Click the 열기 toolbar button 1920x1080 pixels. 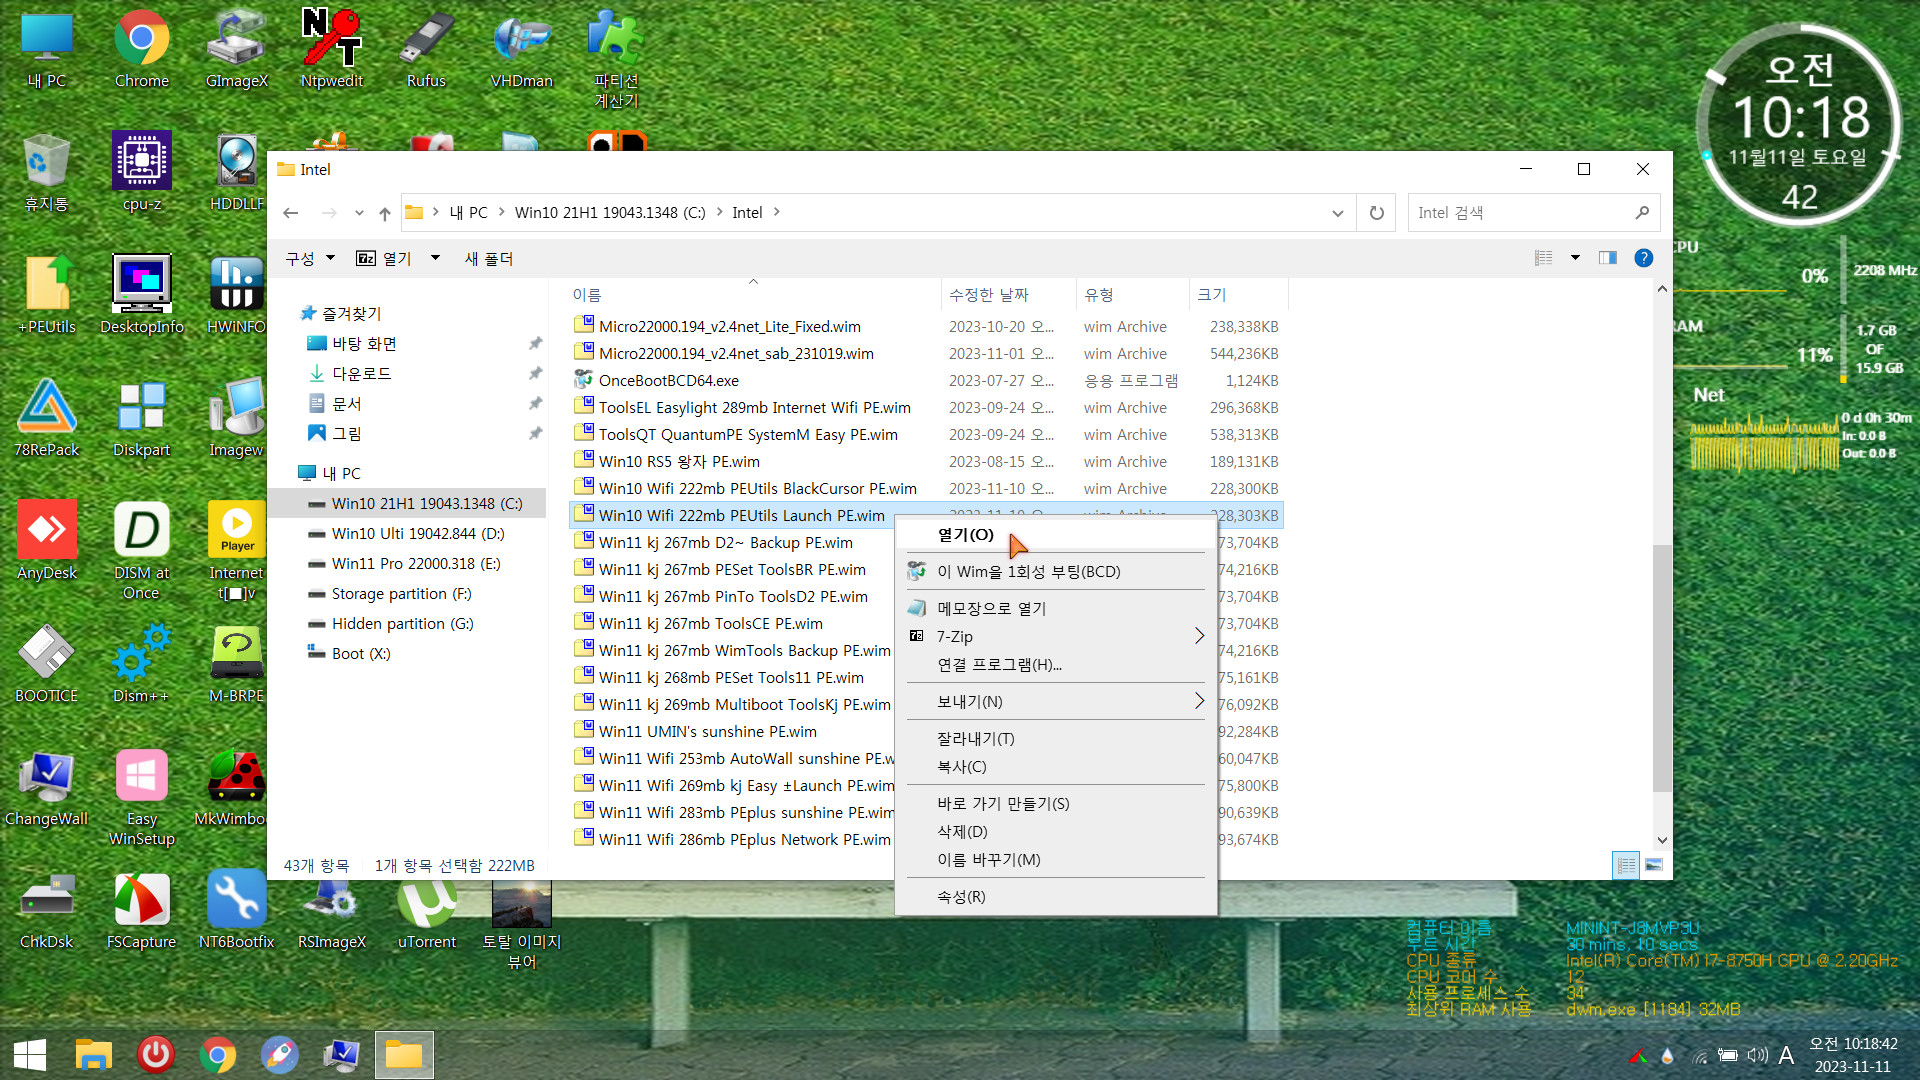[x=385, y=258]
